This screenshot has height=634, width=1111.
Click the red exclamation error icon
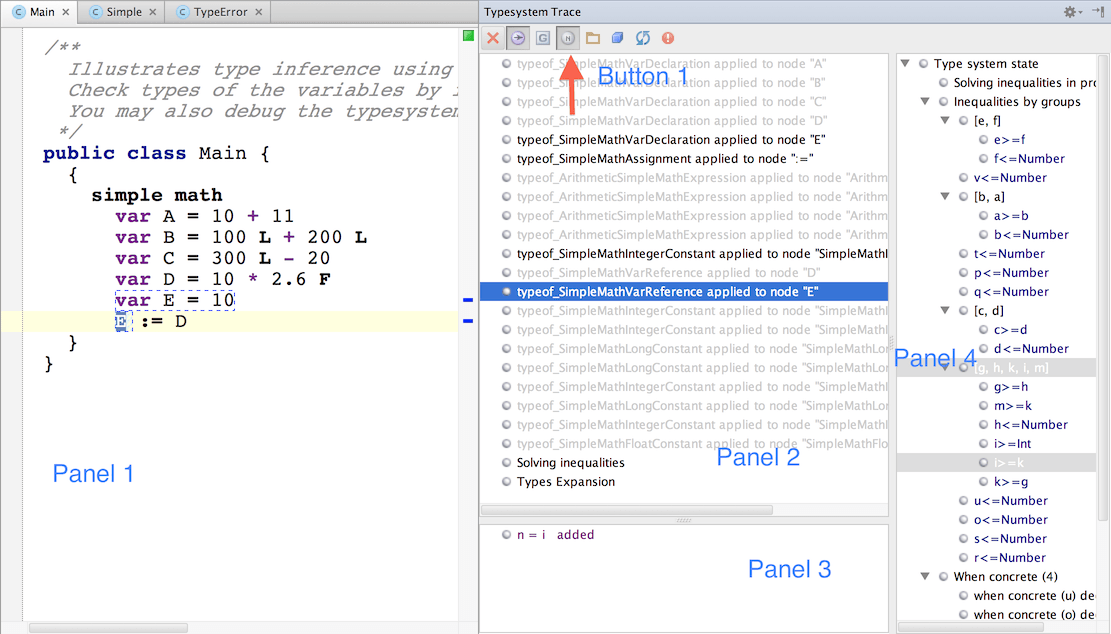pyautogui.click(x=668, y=38)
